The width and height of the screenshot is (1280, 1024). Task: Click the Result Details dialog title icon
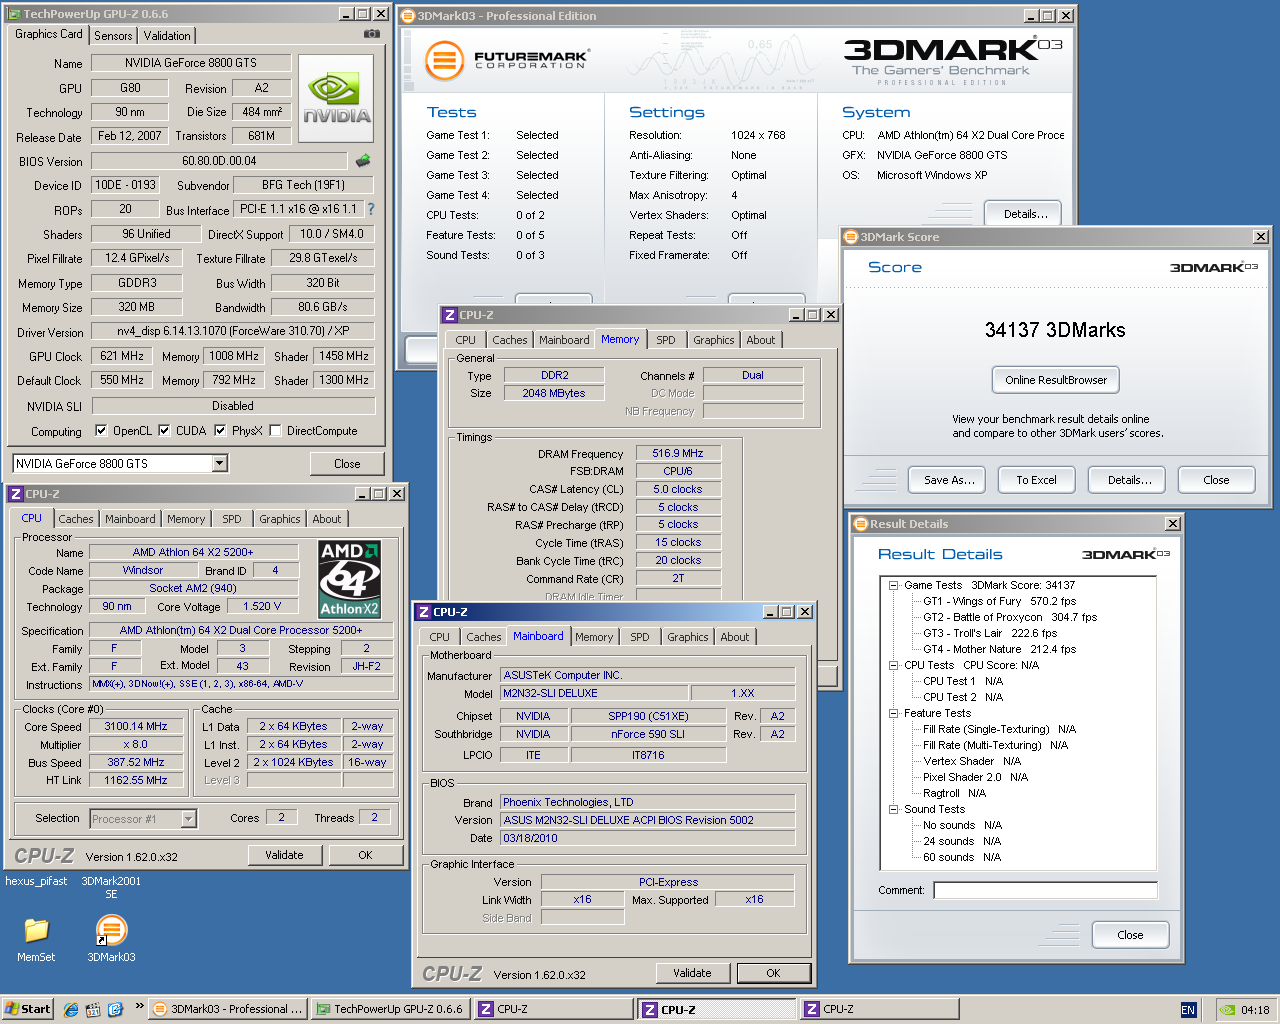[x=860, y=524]
